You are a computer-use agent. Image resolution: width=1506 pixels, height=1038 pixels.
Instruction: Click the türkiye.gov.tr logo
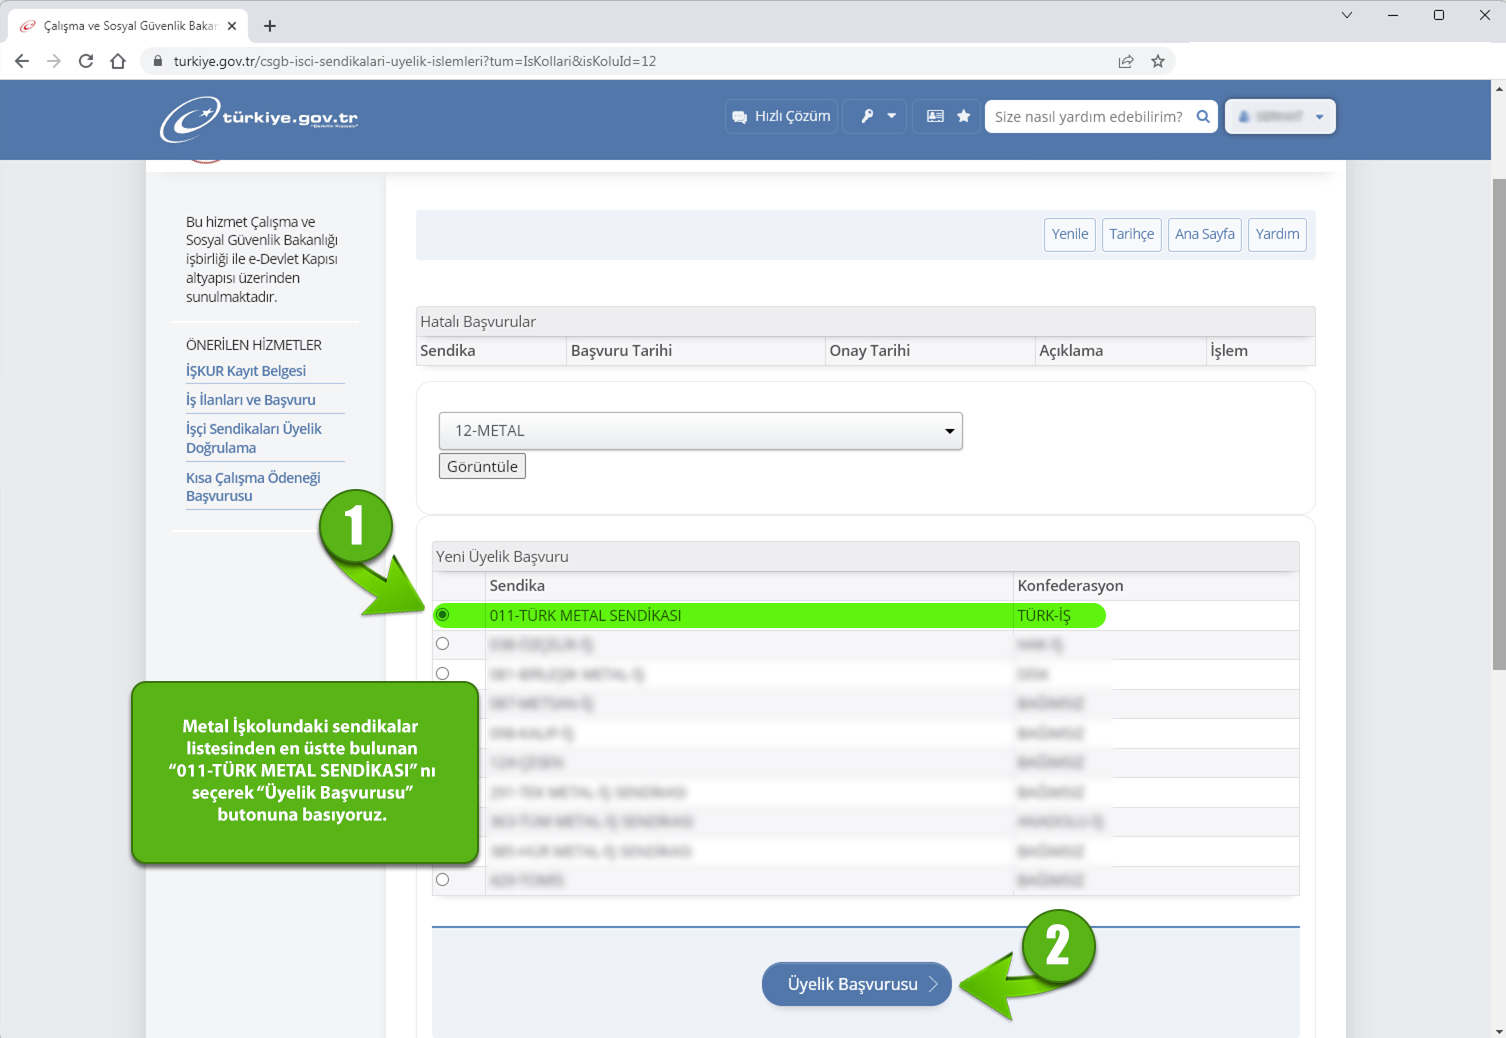[x=259, y=119]
